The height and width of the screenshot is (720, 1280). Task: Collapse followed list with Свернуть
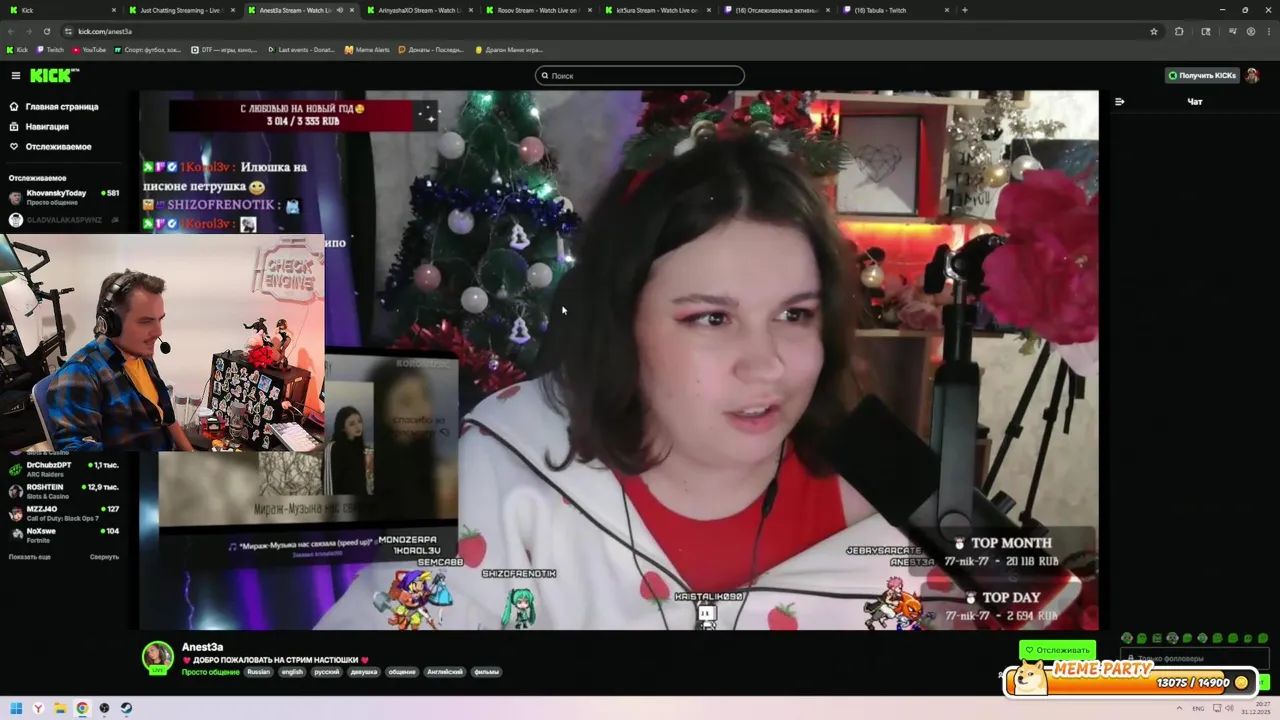click(x=104, y=557)
